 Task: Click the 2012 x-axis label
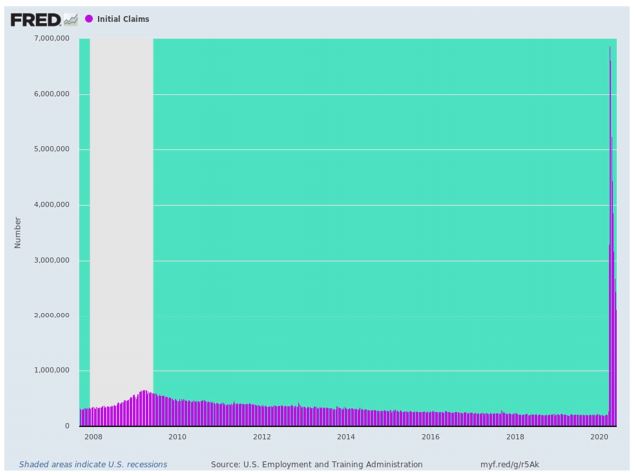coord(262,437)
